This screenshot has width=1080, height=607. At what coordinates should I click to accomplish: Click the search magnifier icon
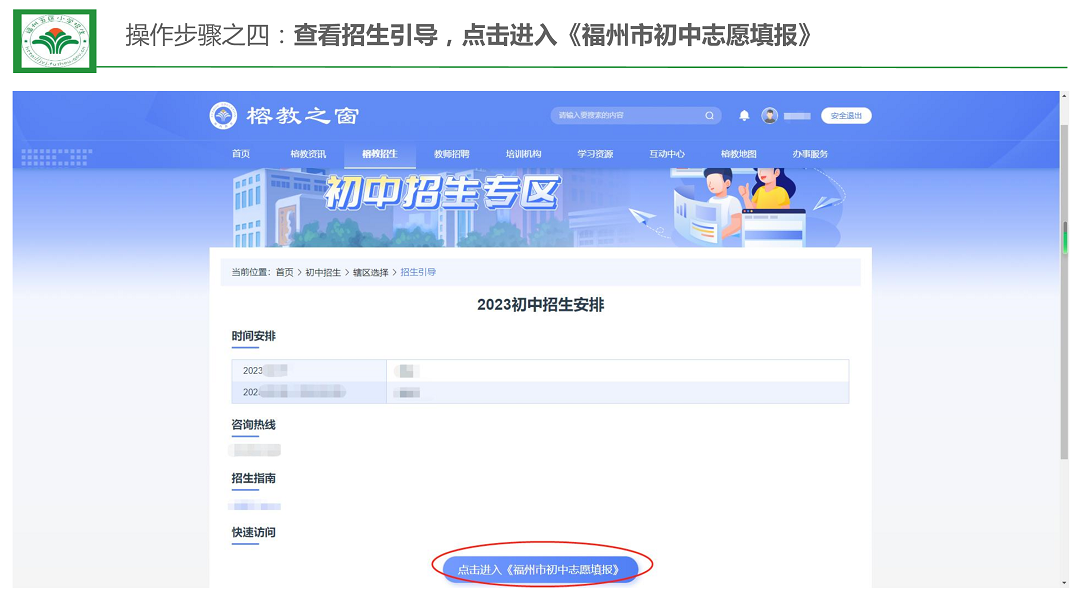click(709, 116)
